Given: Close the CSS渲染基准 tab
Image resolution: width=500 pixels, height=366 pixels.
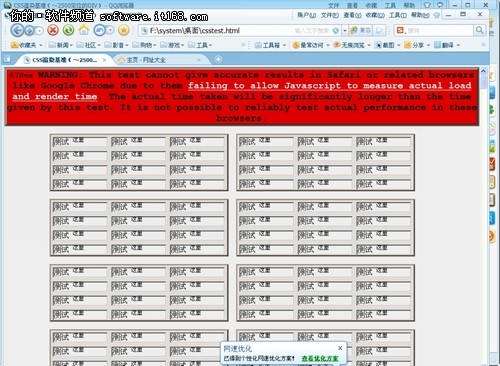Looking at the screenshot, I should [104, 60].
